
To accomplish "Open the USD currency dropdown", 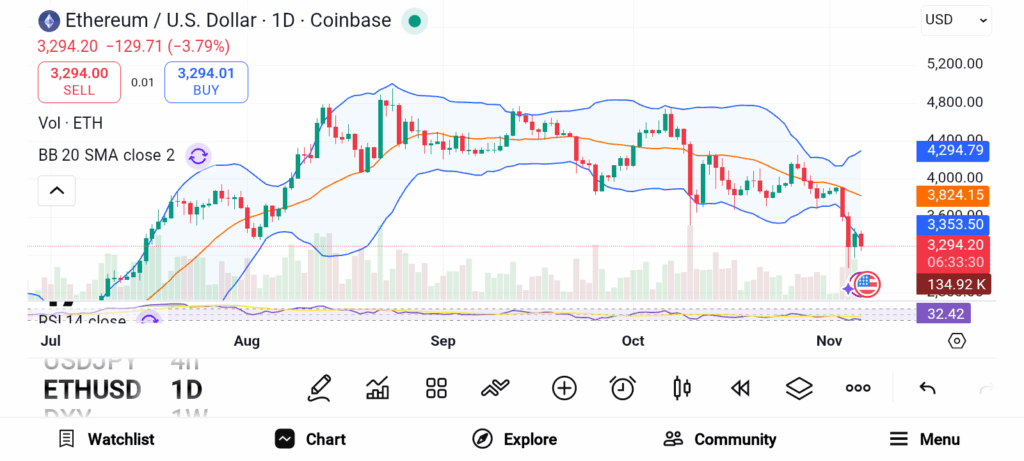I will 956,19.
